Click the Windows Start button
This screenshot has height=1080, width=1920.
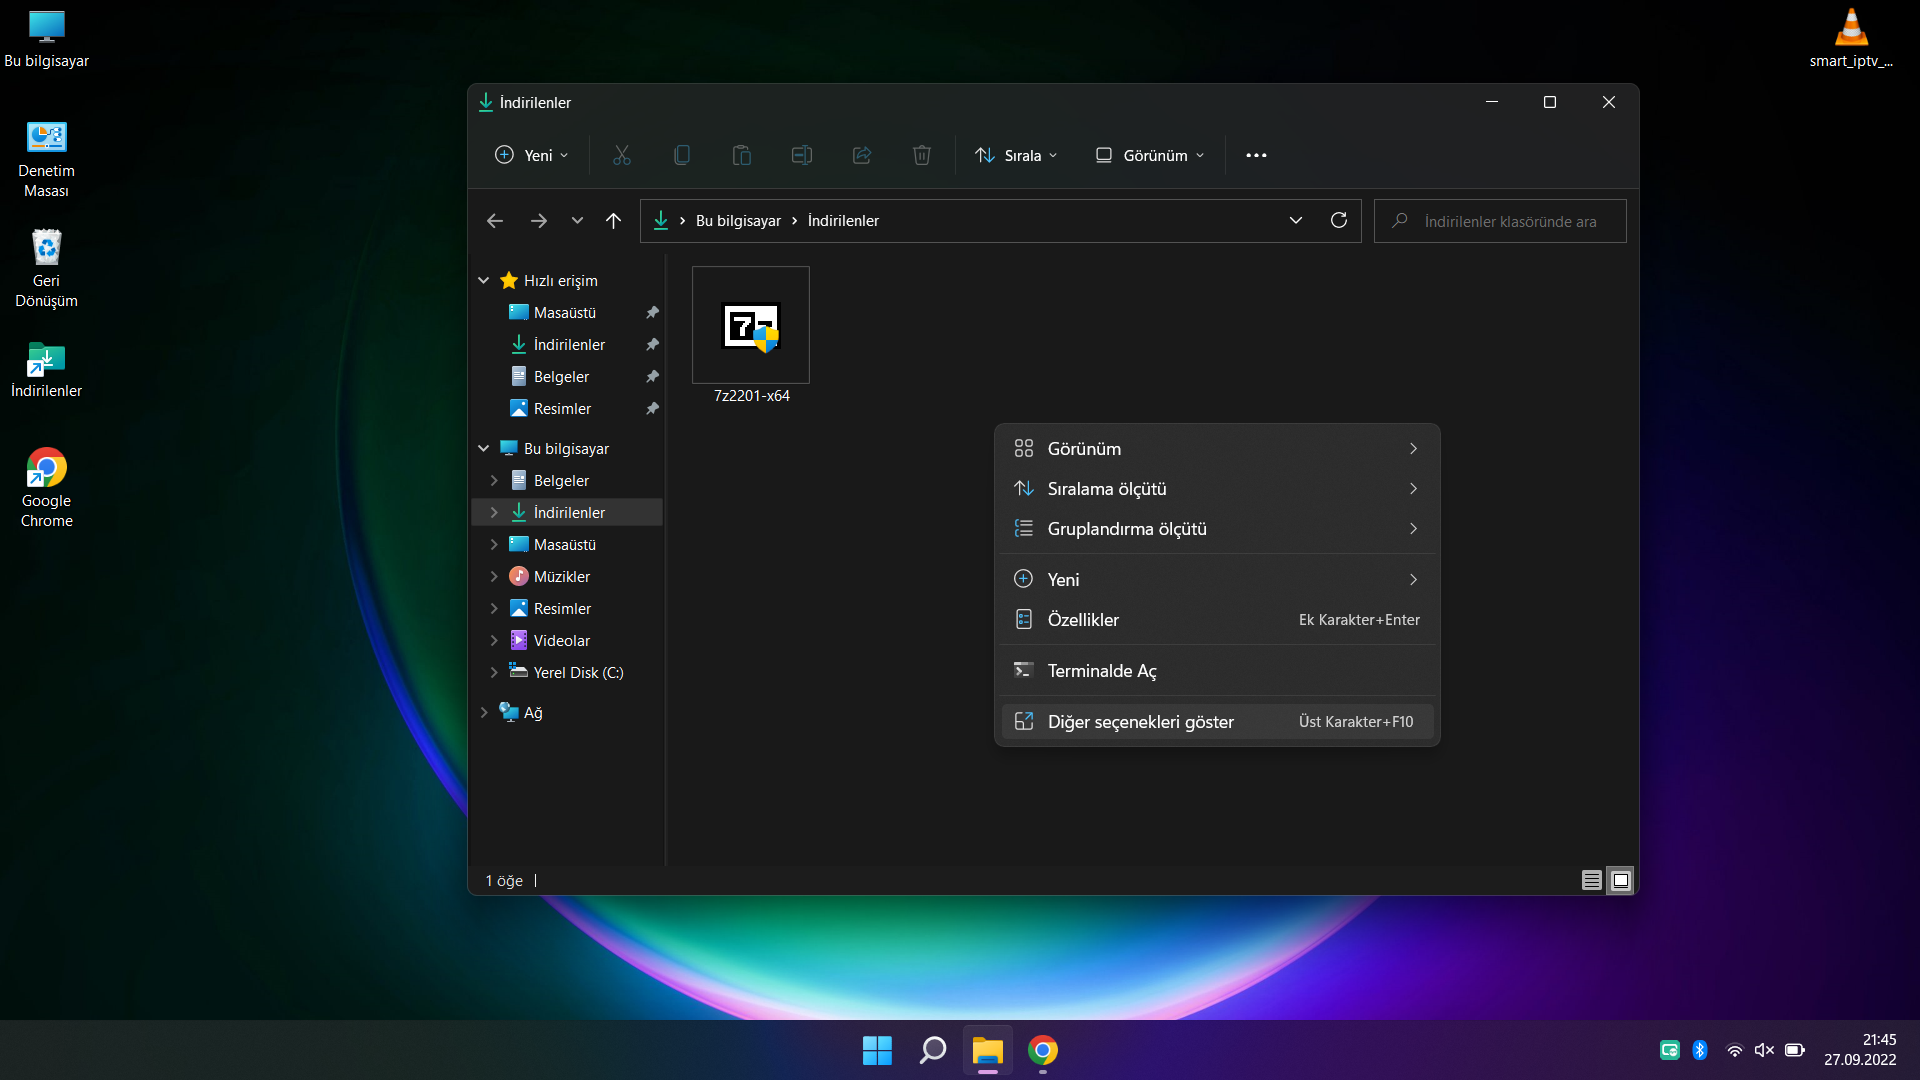point(877,1050)
